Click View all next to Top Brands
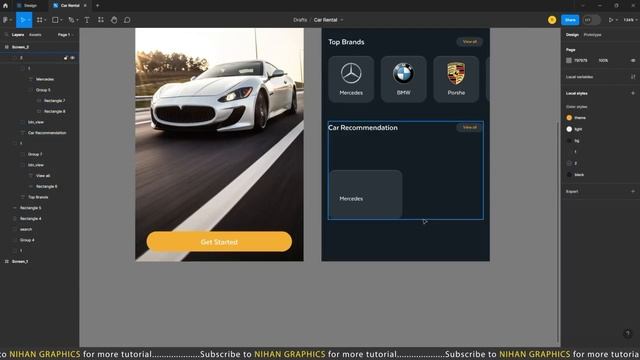 coord(469,42)
